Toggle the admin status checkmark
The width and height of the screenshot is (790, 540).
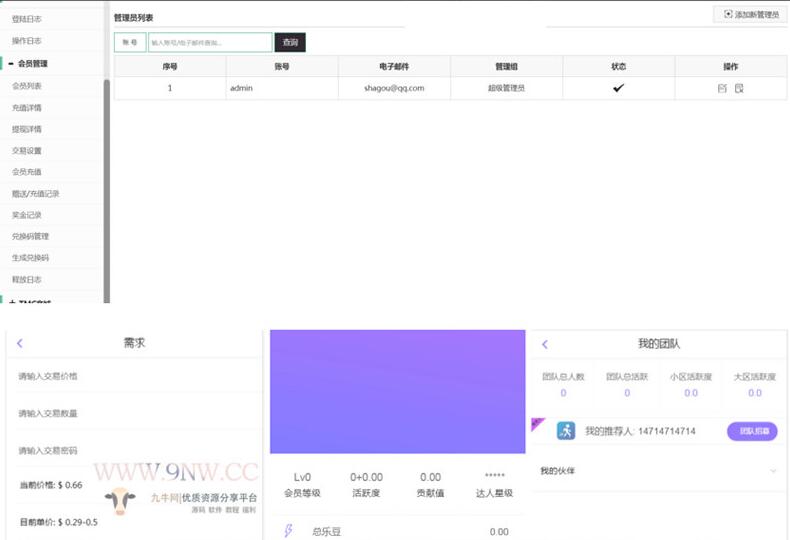click(x=618, y=88)
